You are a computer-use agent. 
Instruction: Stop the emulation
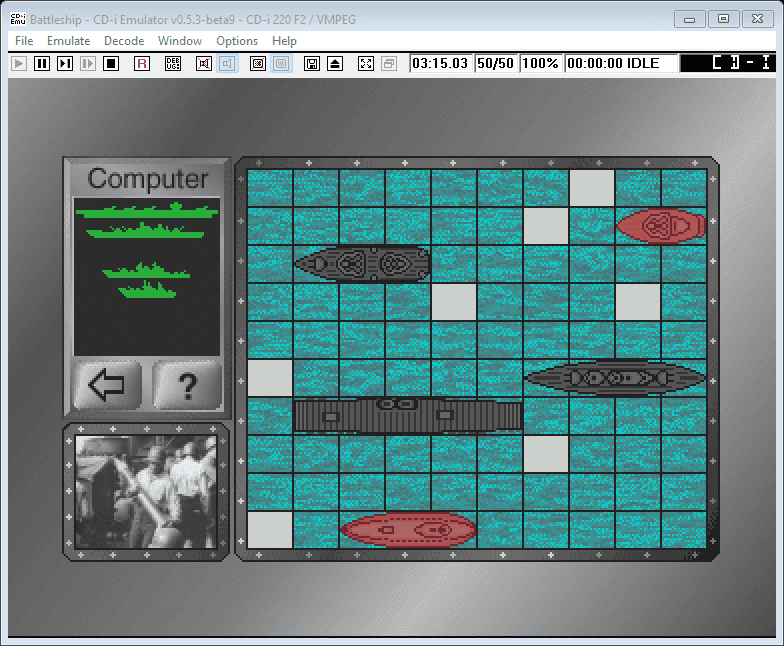[x=111, y=63]
